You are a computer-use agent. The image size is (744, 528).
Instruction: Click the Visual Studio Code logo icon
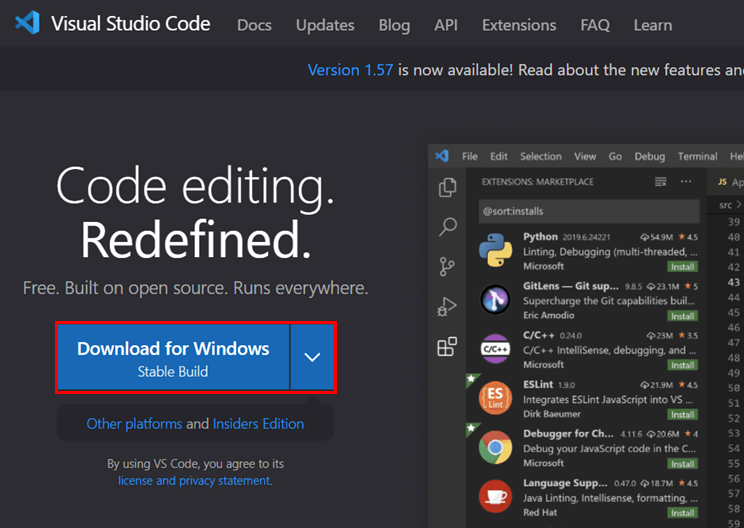coord(27,23)
